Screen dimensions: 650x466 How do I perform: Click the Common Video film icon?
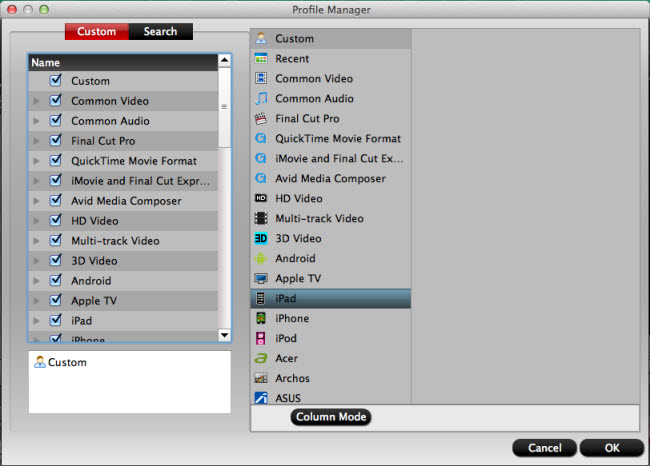(x=261, y=78)
